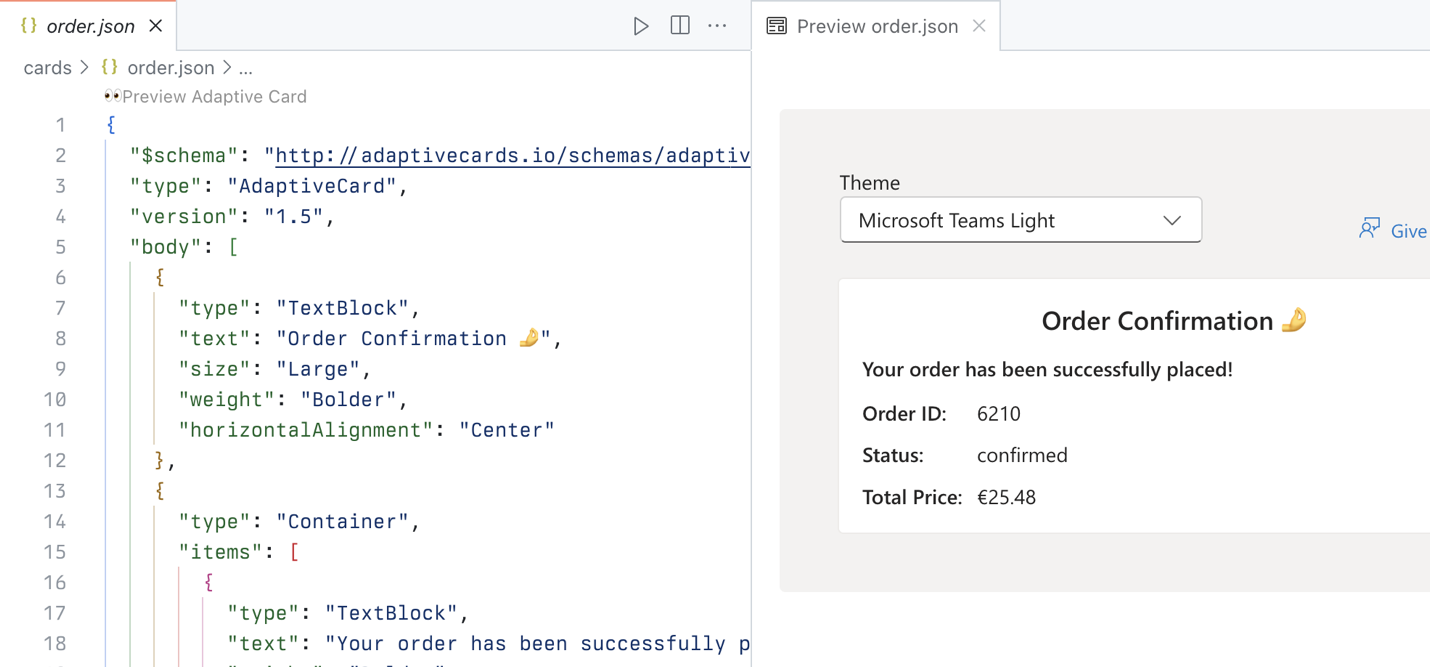1430x667 pixels.
Task: Select line number 8 in the gutter
Action: (x=60, y=338)
